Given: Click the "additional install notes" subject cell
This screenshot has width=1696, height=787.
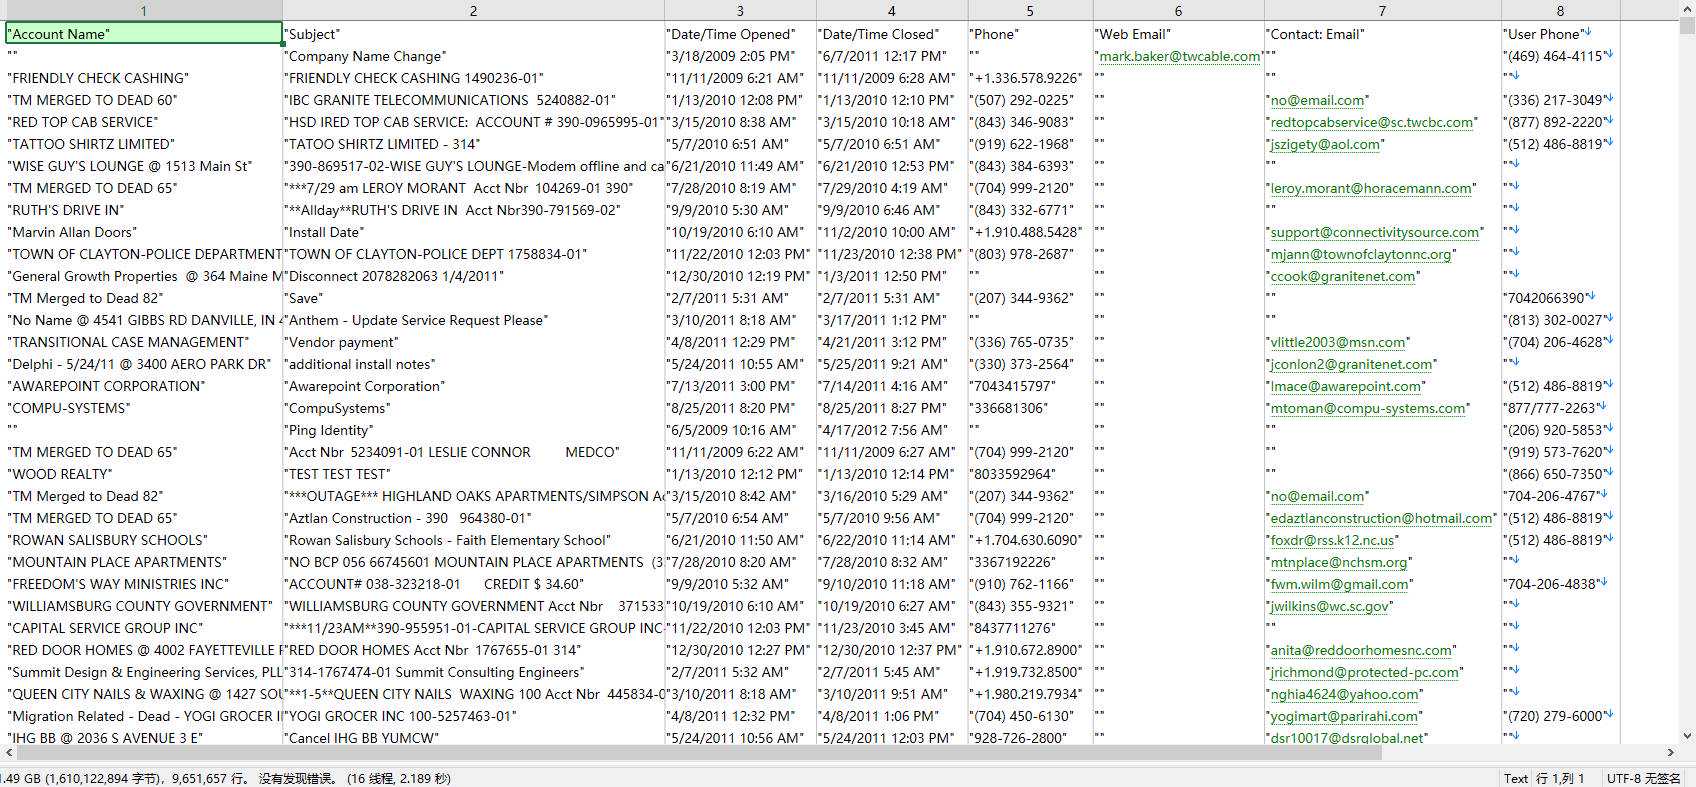Looking at the screenshot, I should pyautogui.click(x=473, y=364).
